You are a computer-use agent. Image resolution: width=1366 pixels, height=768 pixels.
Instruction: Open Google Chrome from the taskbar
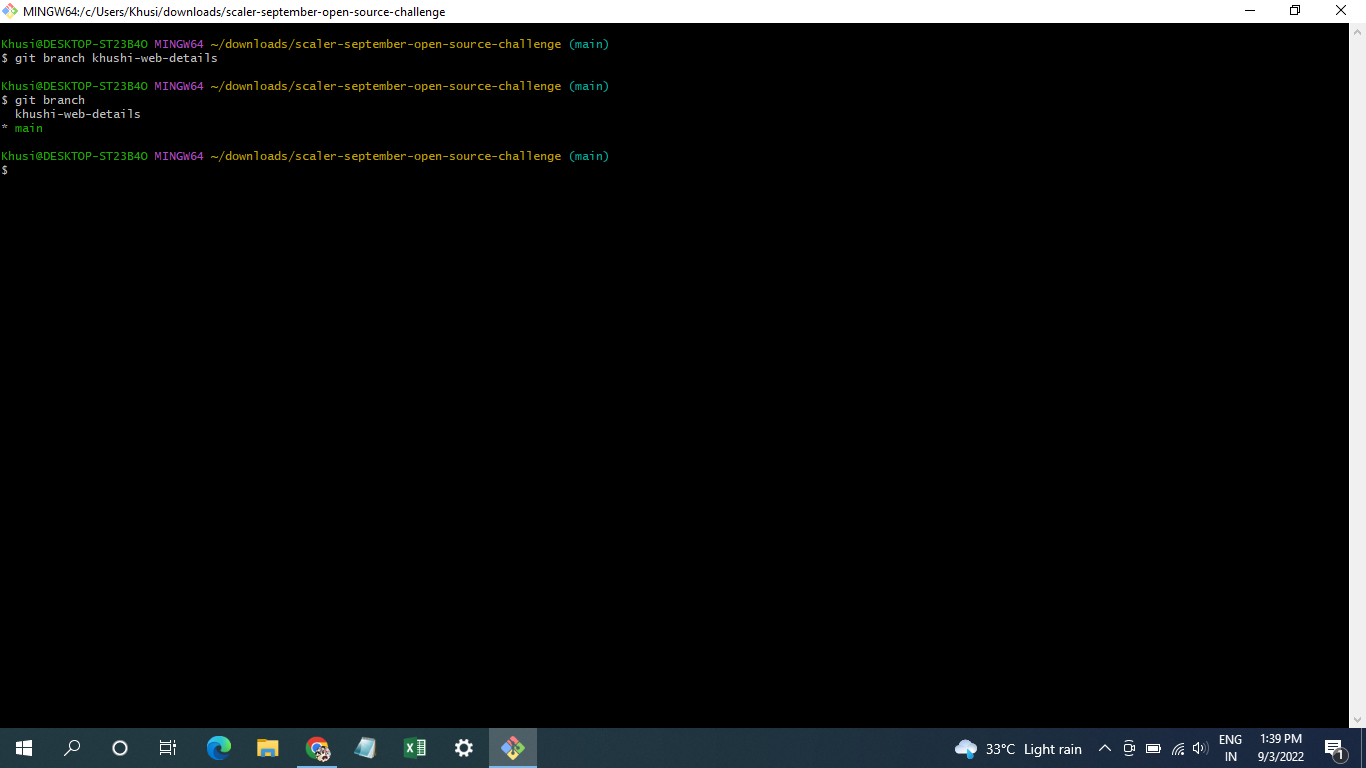(316, 747)
